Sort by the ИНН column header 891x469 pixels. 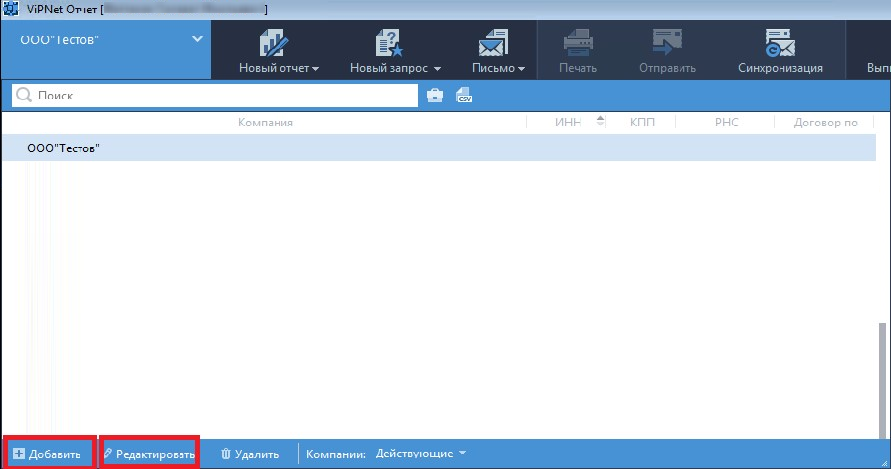pyautogui.click(x=566, y=122)
